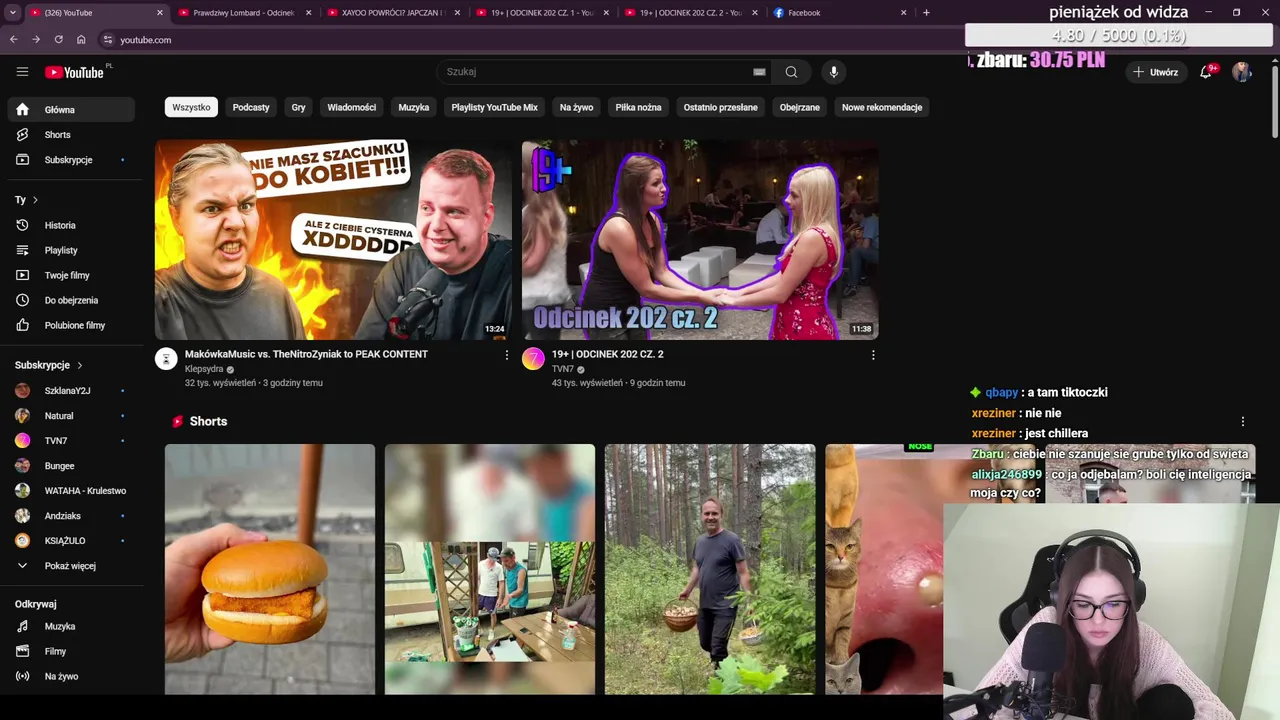1280x720 pixels.
Task: Open Bungee subscription channel
Action: coord(71,466)
